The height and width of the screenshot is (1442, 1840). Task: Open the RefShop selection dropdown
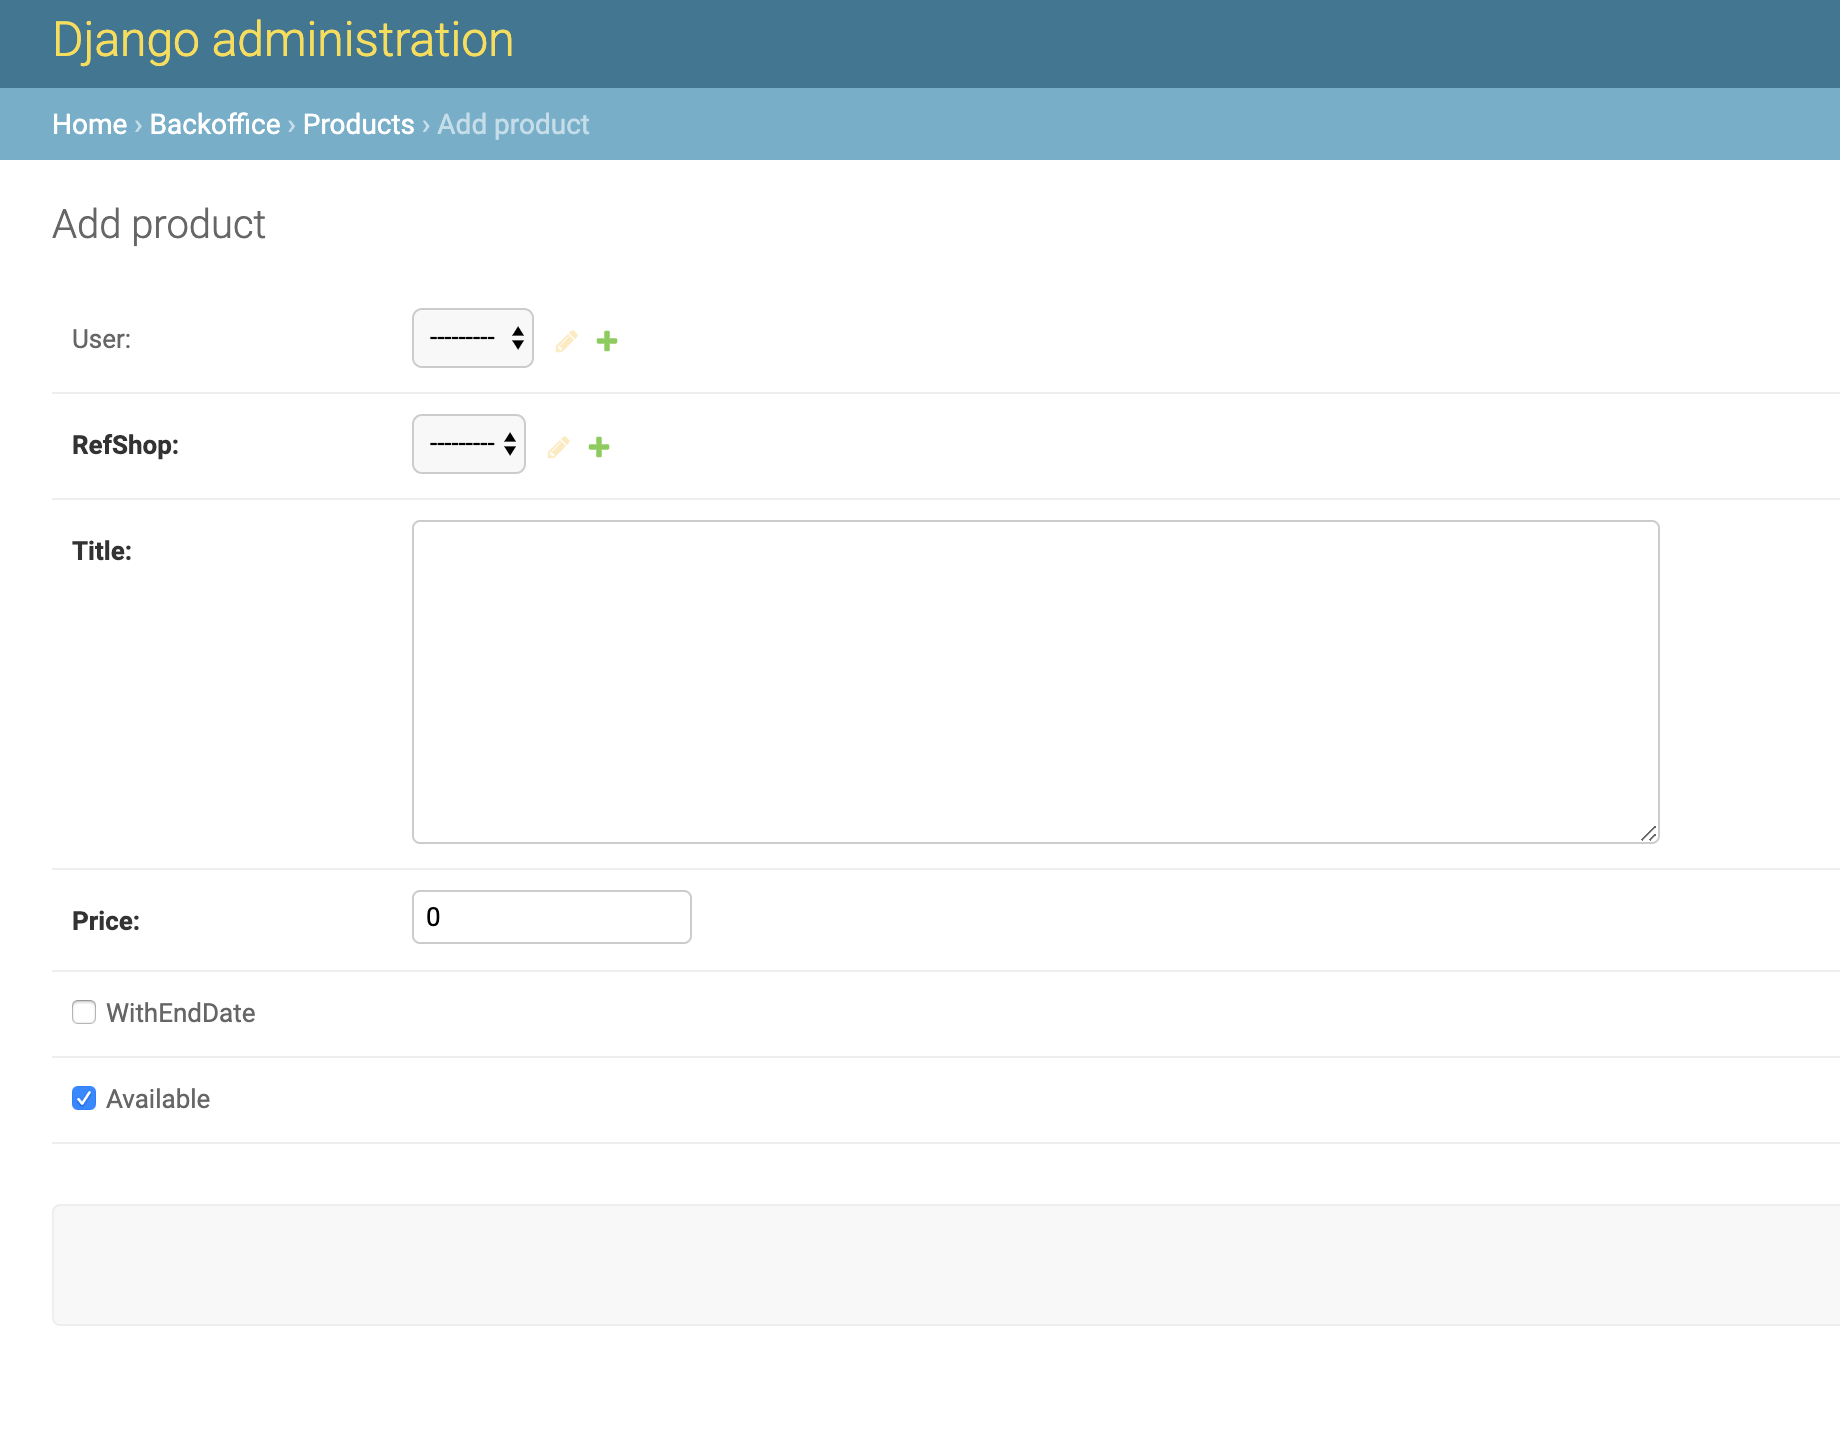467,444
